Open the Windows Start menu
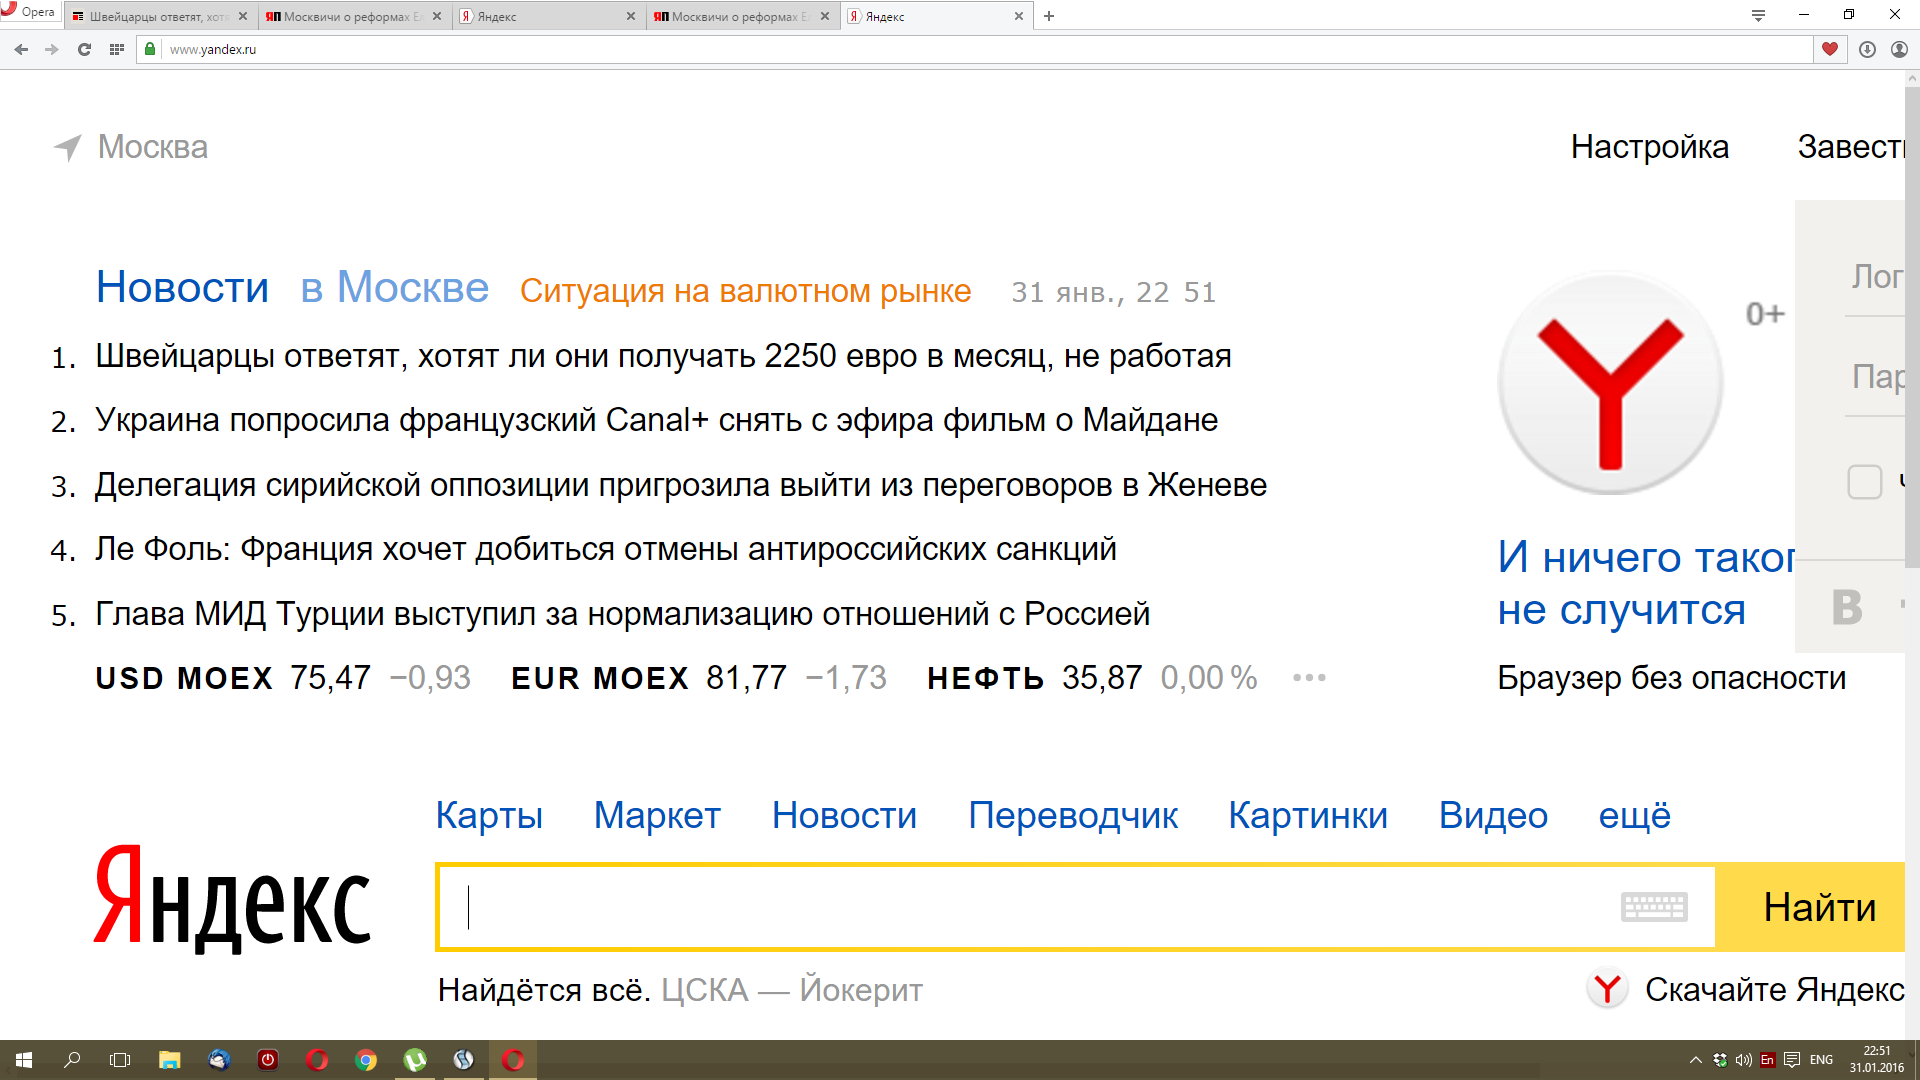This screenshot has width=1920, height=1080. point(24,1060)
